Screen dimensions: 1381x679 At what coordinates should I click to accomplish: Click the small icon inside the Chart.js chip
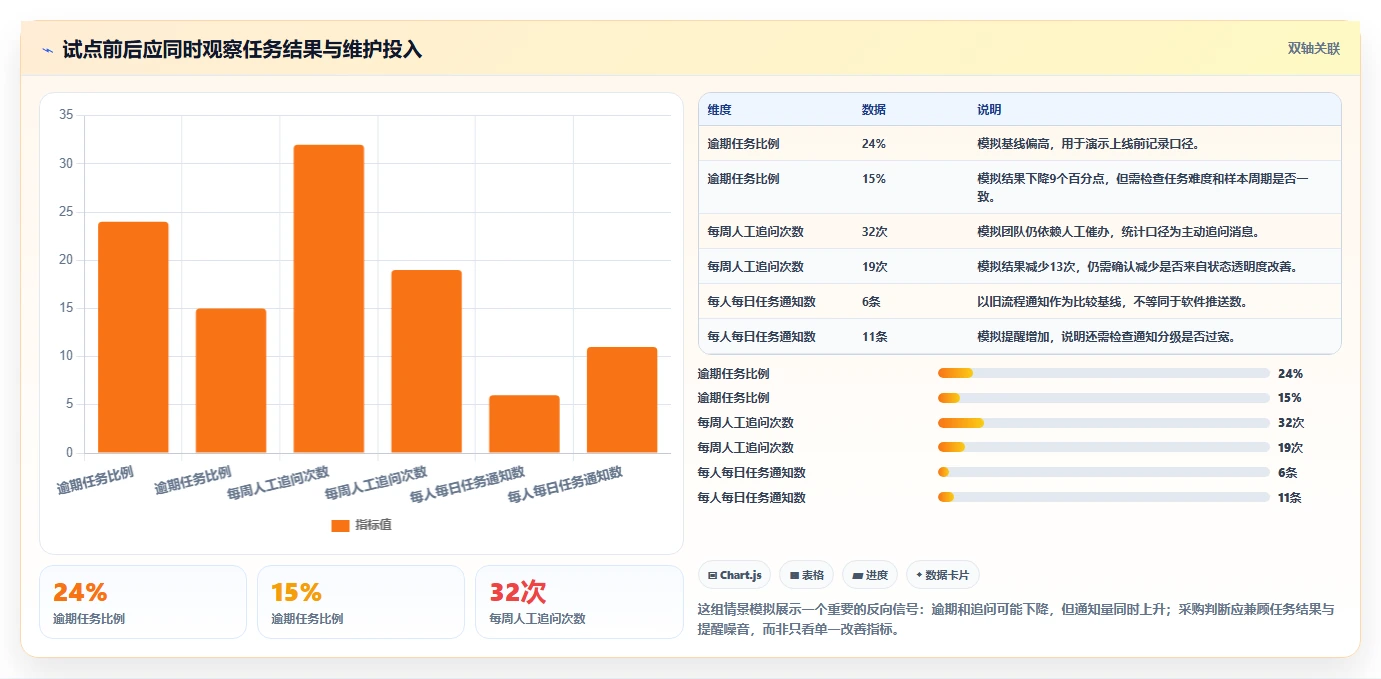pos(712,575)
